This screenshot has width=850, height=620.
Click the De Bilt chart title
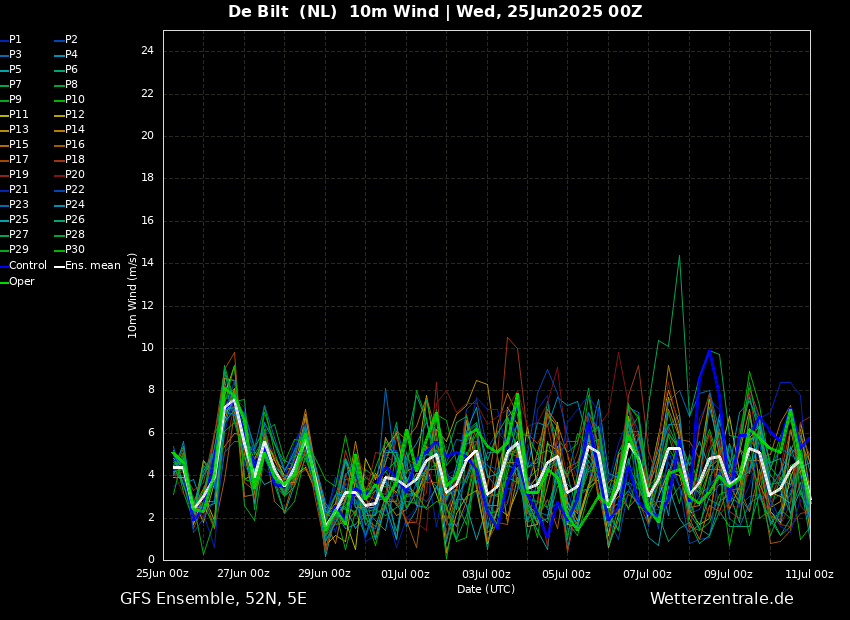coord(435,11)
